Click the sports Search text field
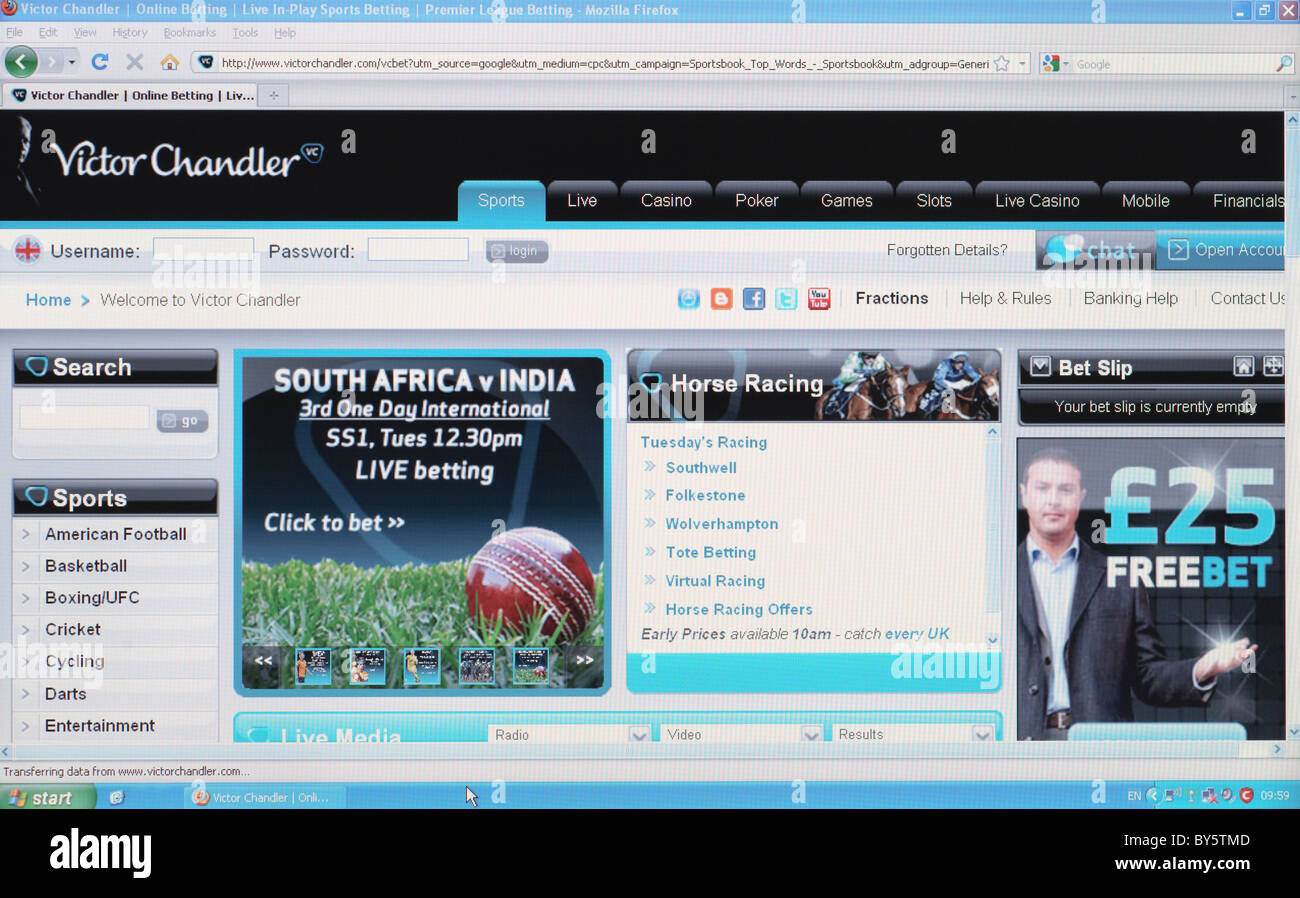1300x898 pixels. click(84, 418)
